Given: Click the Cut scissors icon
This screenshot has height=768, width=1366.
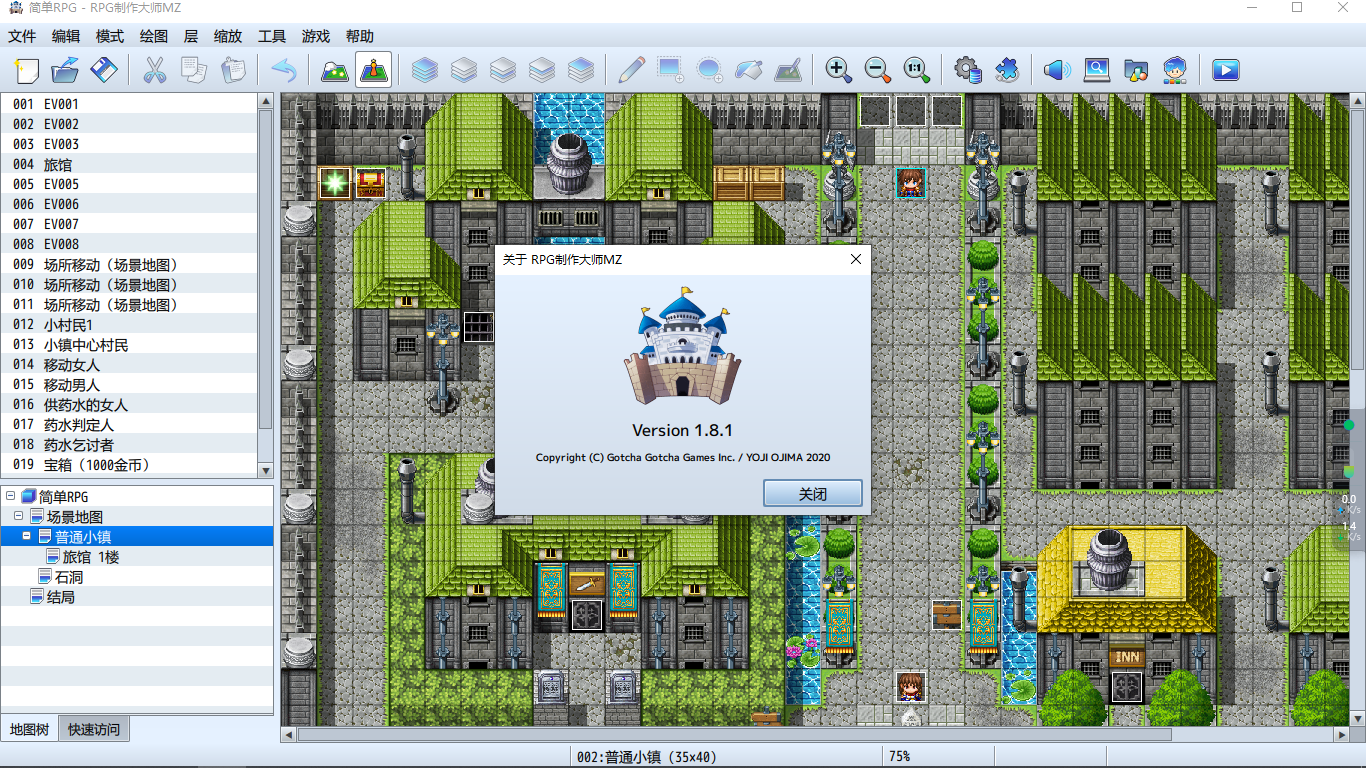Looking at the screenshot, I should coord(154,70).
